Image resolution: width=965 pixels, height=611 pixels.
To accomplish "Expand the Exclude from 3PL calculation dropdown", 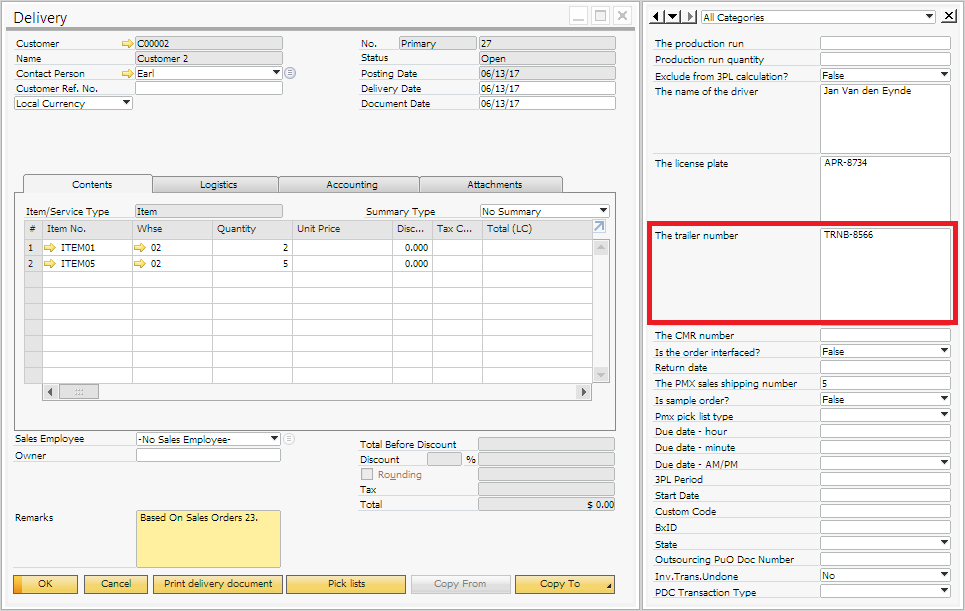I will (944, 76).
